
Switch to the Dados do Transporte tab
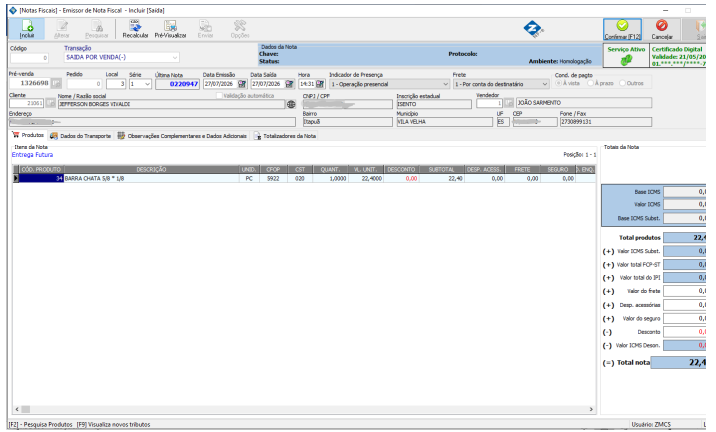80,136
